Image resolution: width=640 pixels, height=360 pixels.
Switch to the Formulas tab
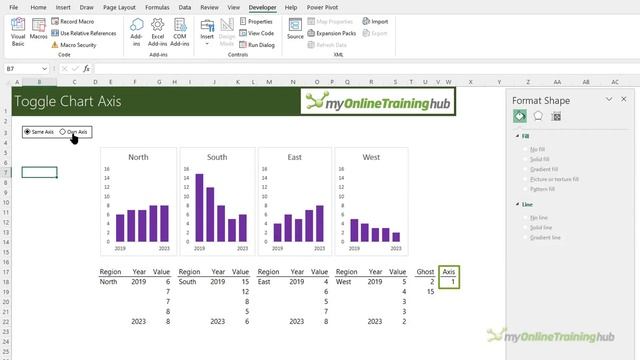coord(157,7)
